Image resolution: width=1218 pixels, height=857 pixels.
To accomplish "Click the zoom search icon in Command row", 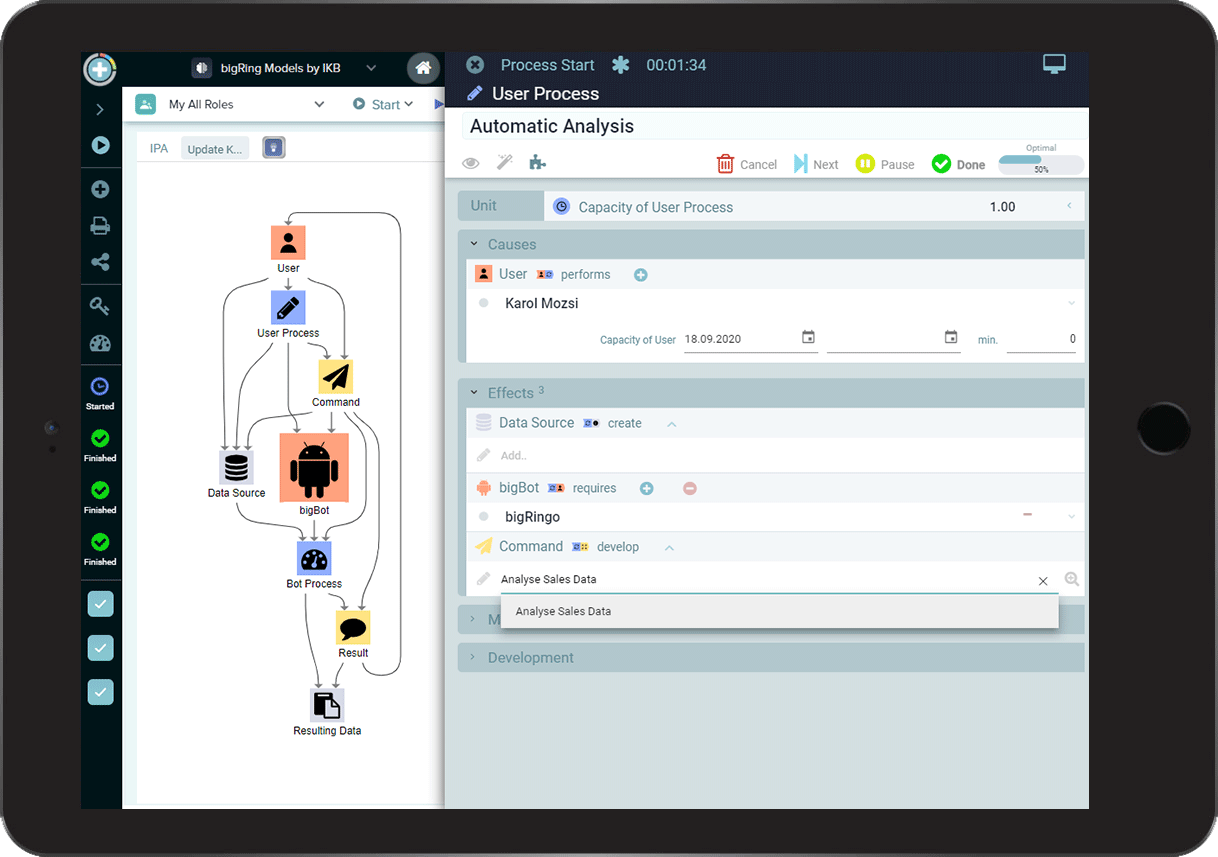I will pos(1072,579).
